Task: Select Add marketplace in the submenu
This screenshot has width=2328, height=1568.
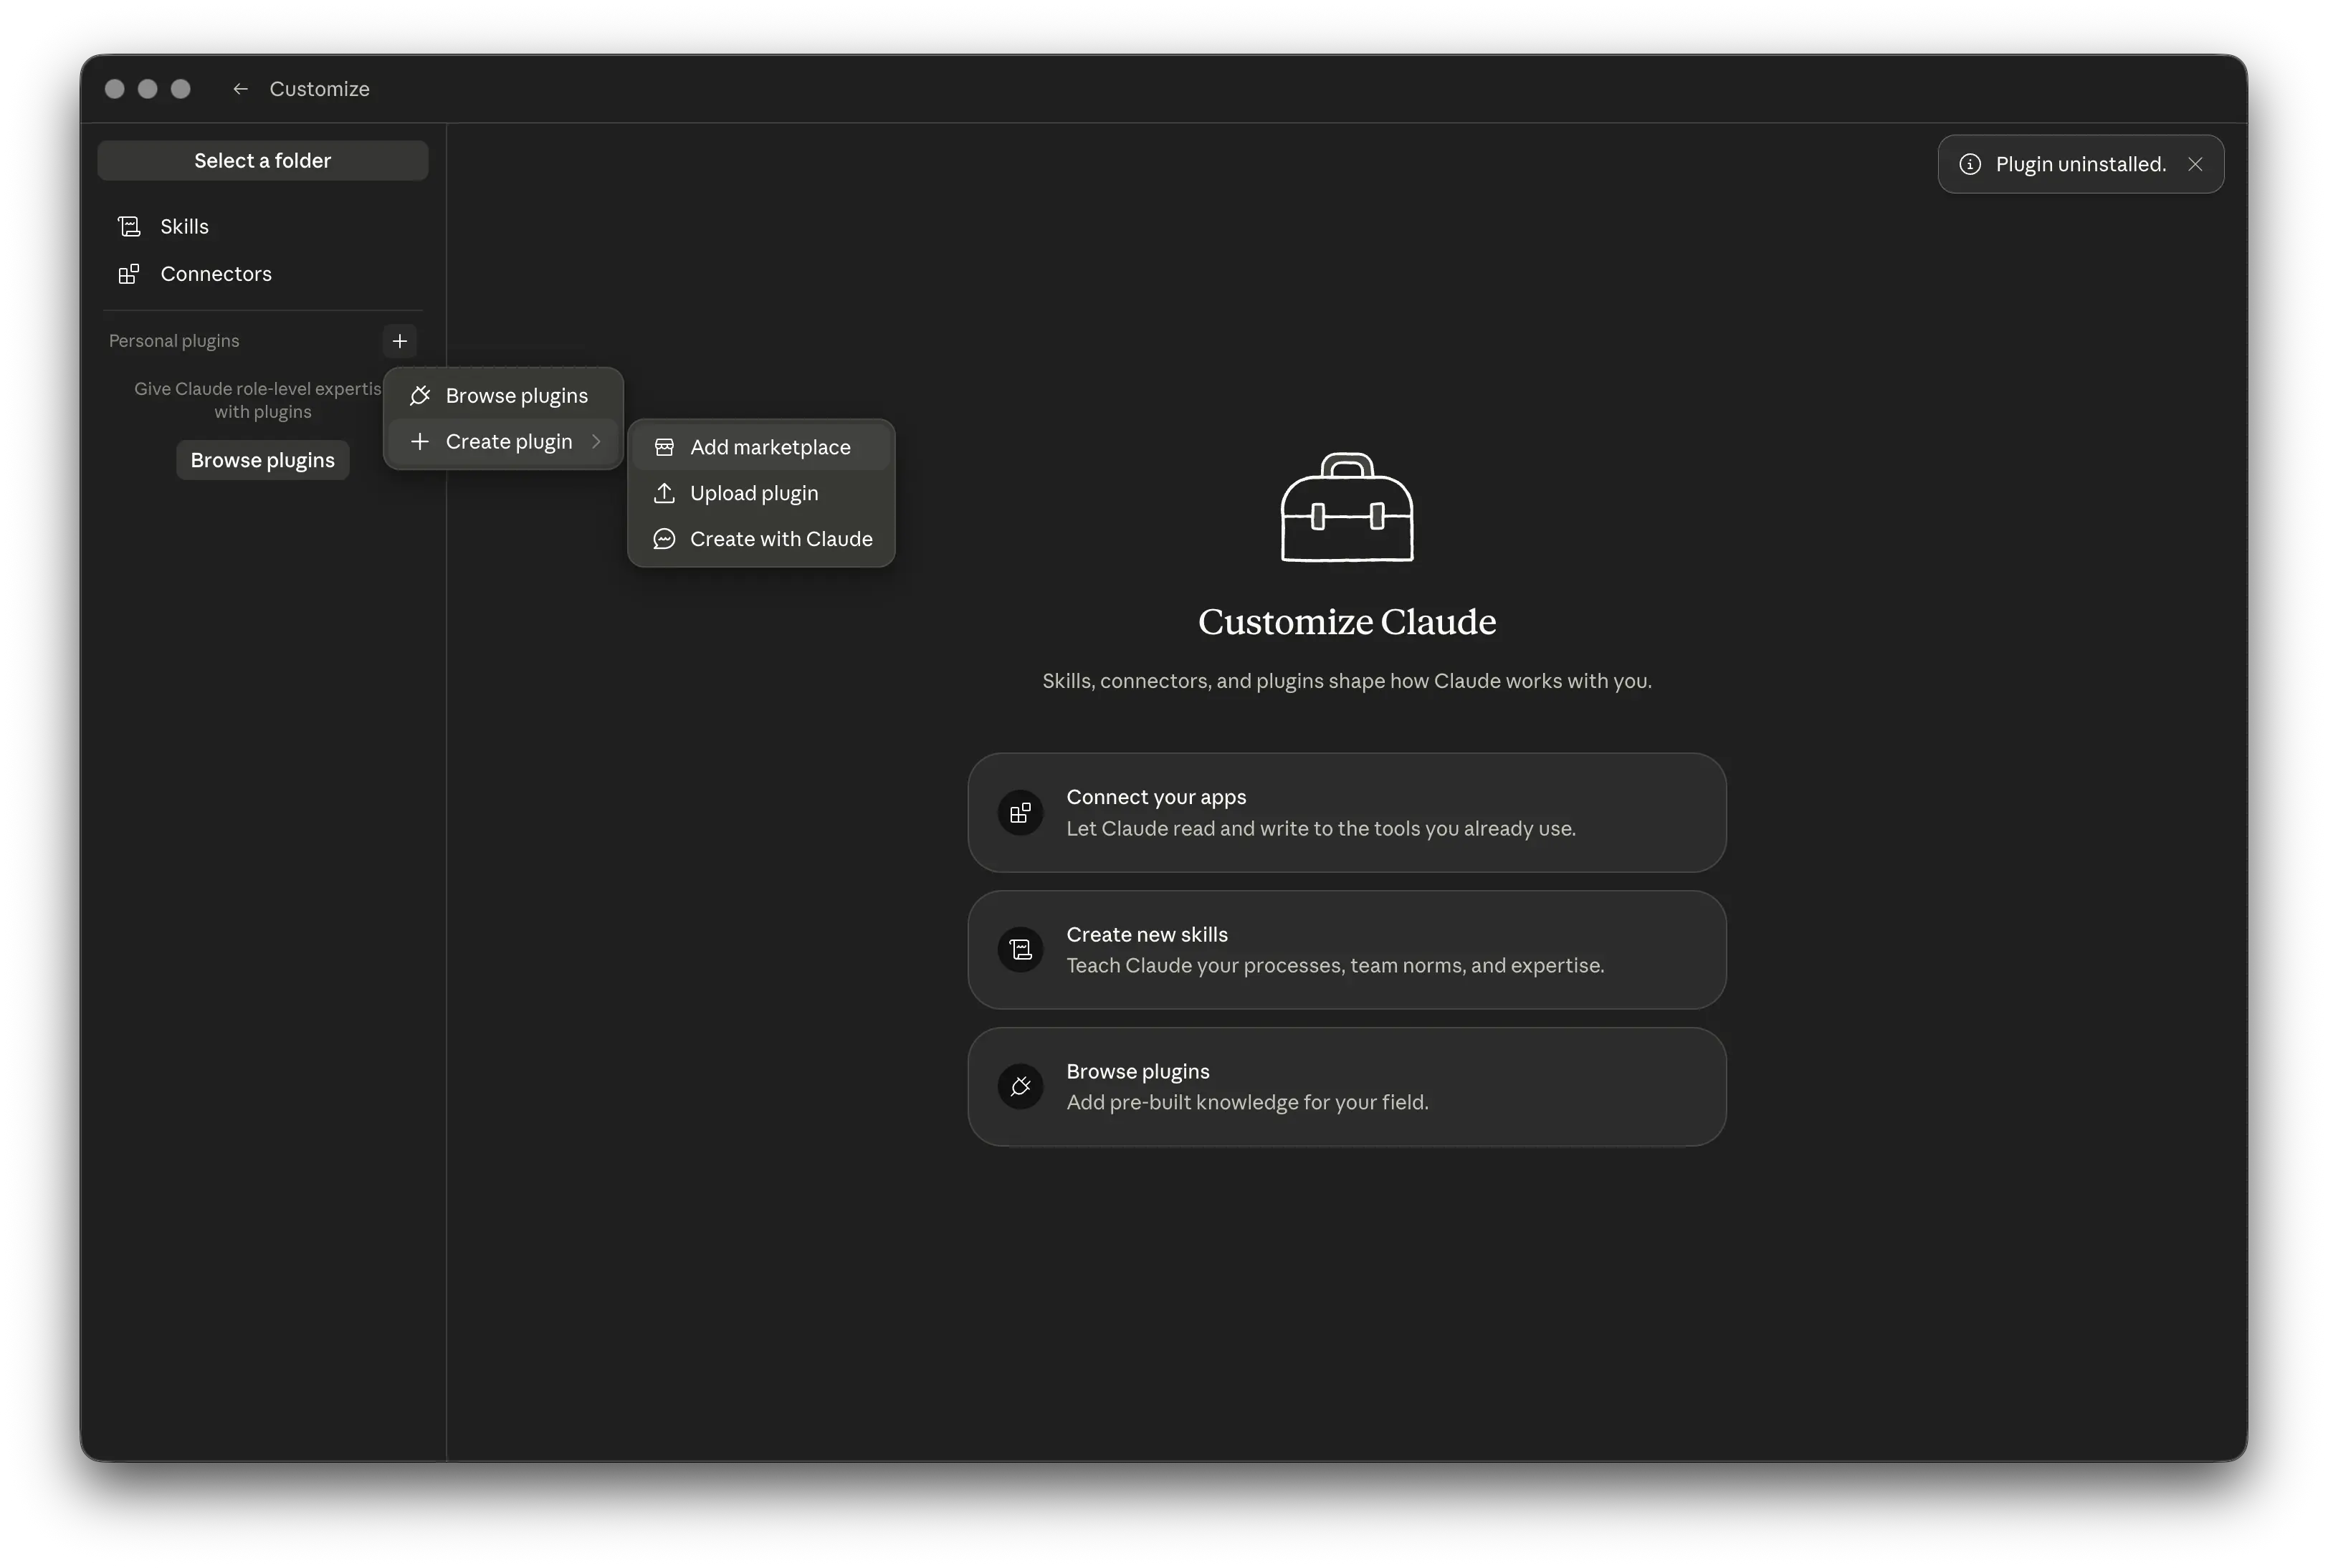Action: click(761, 448)
